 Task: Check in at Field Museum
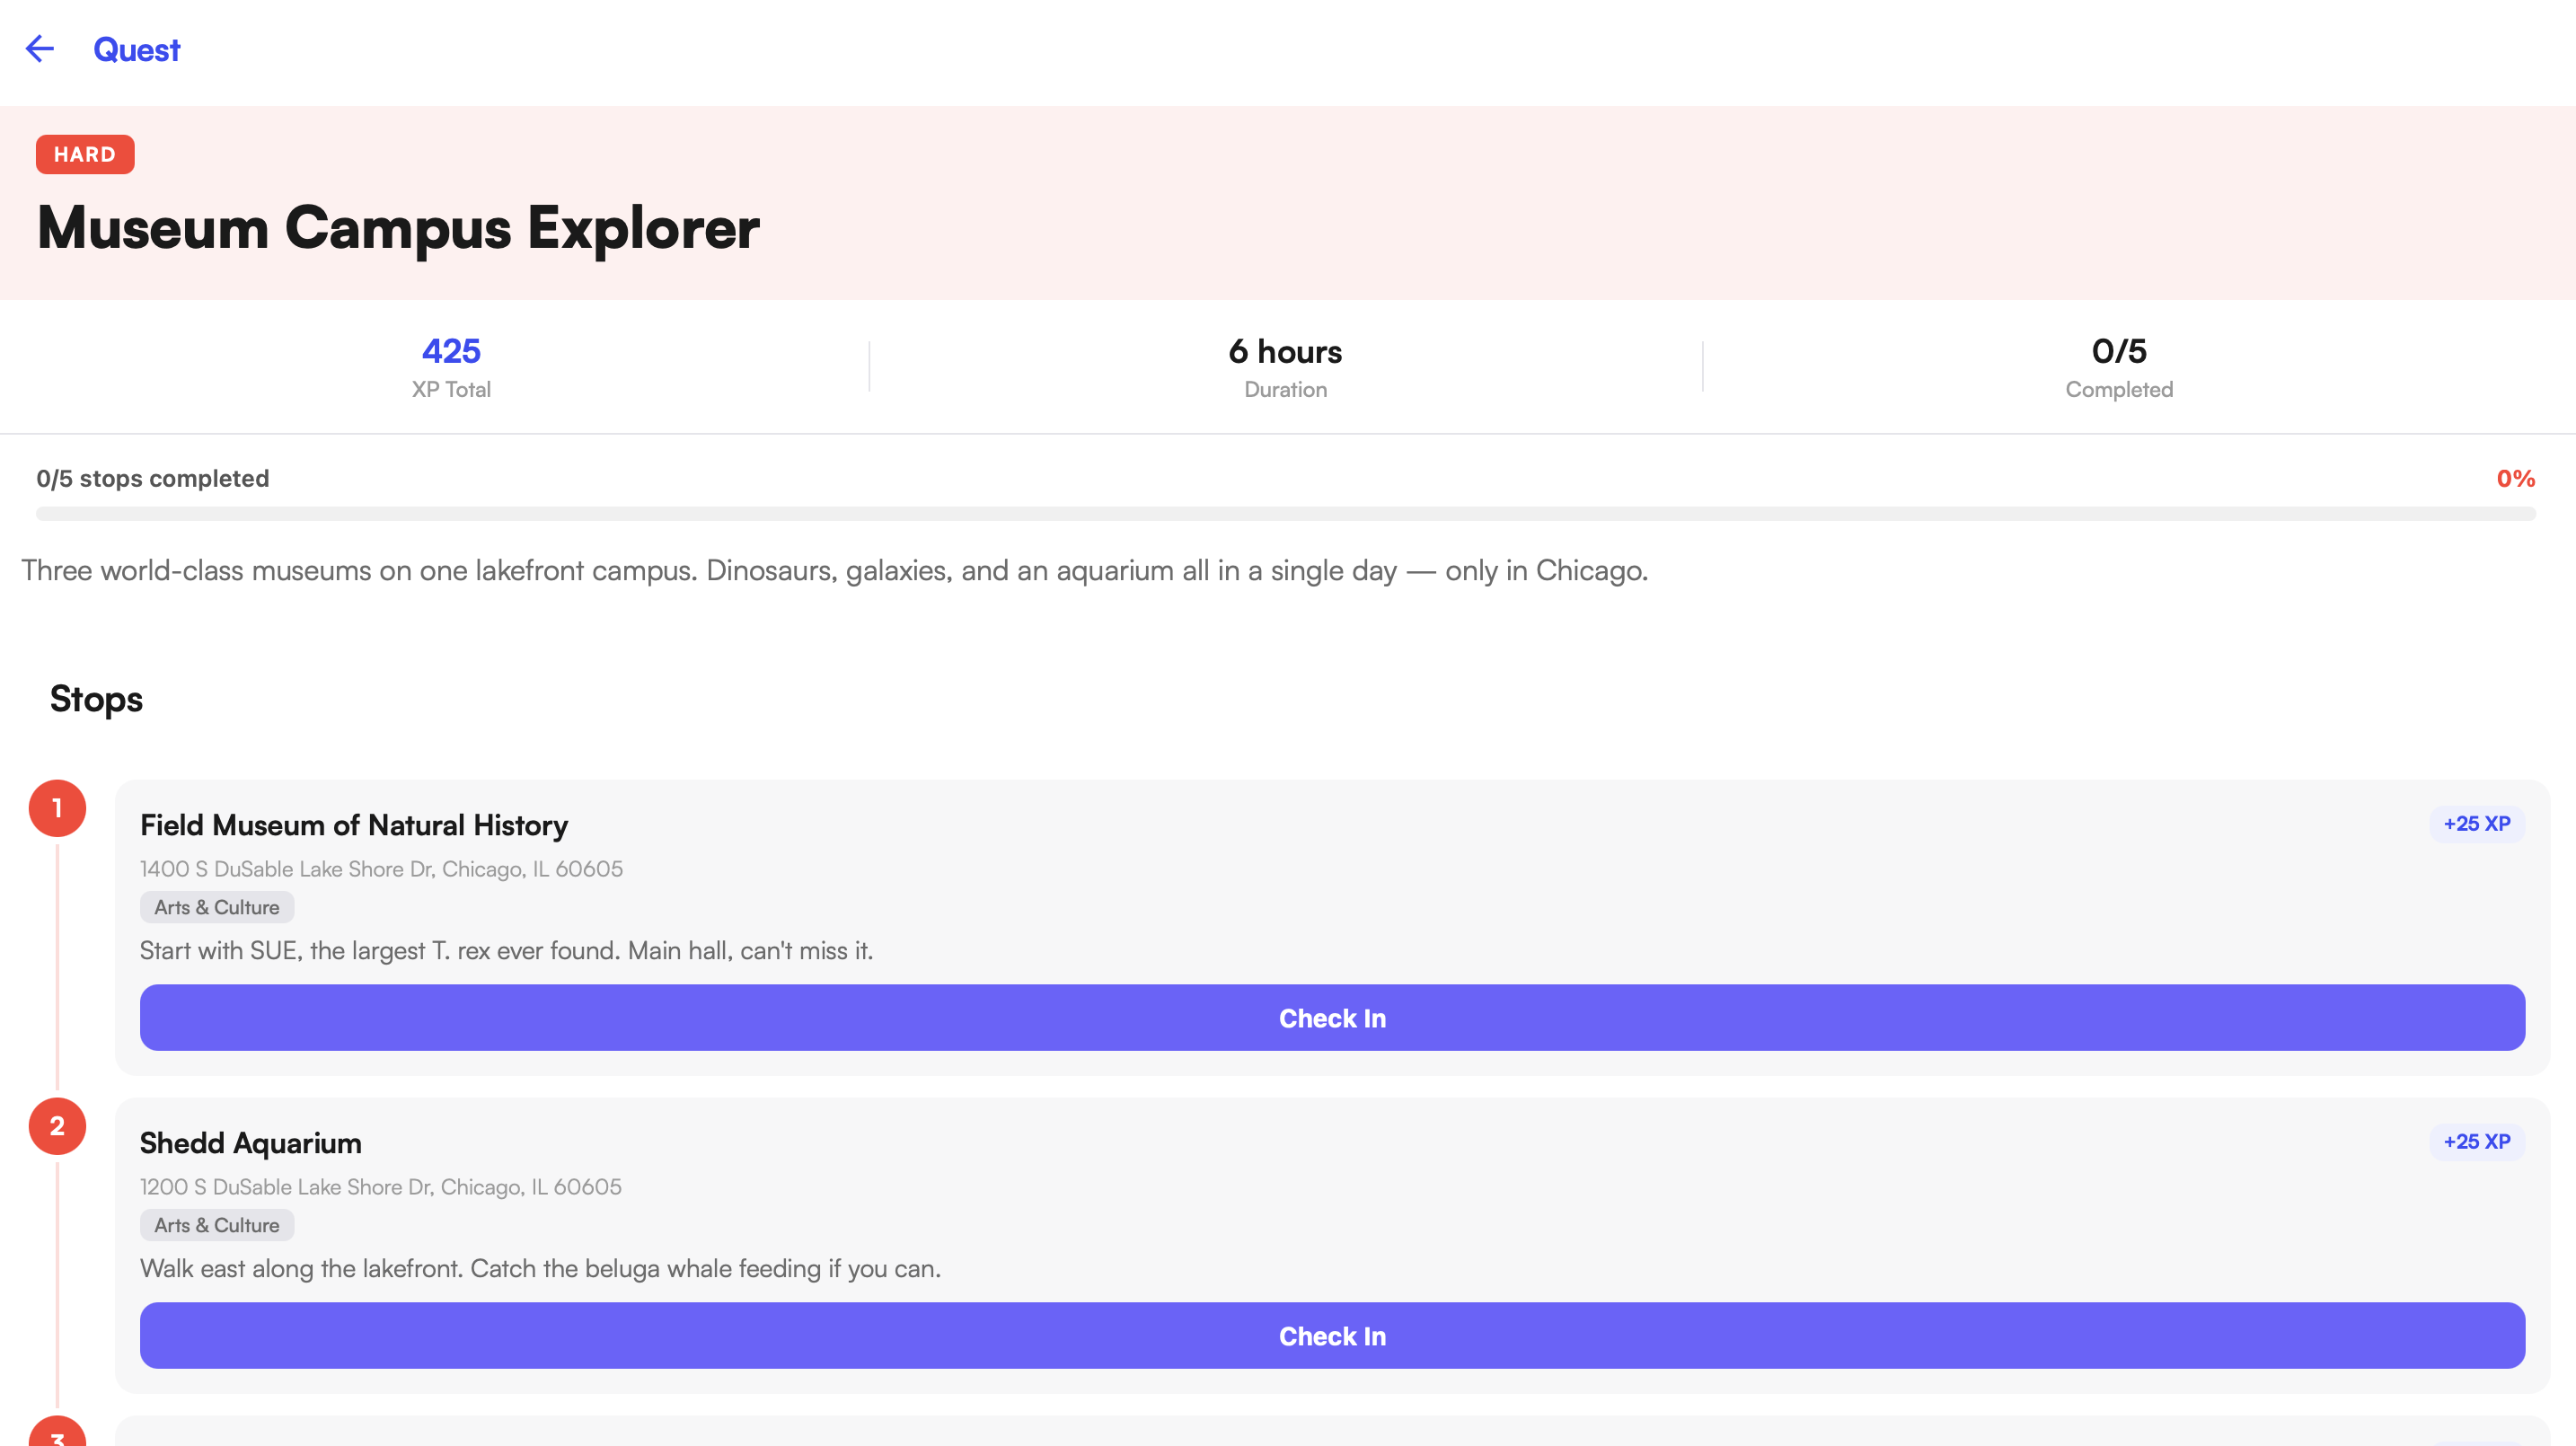(x=1332, y=1018)
